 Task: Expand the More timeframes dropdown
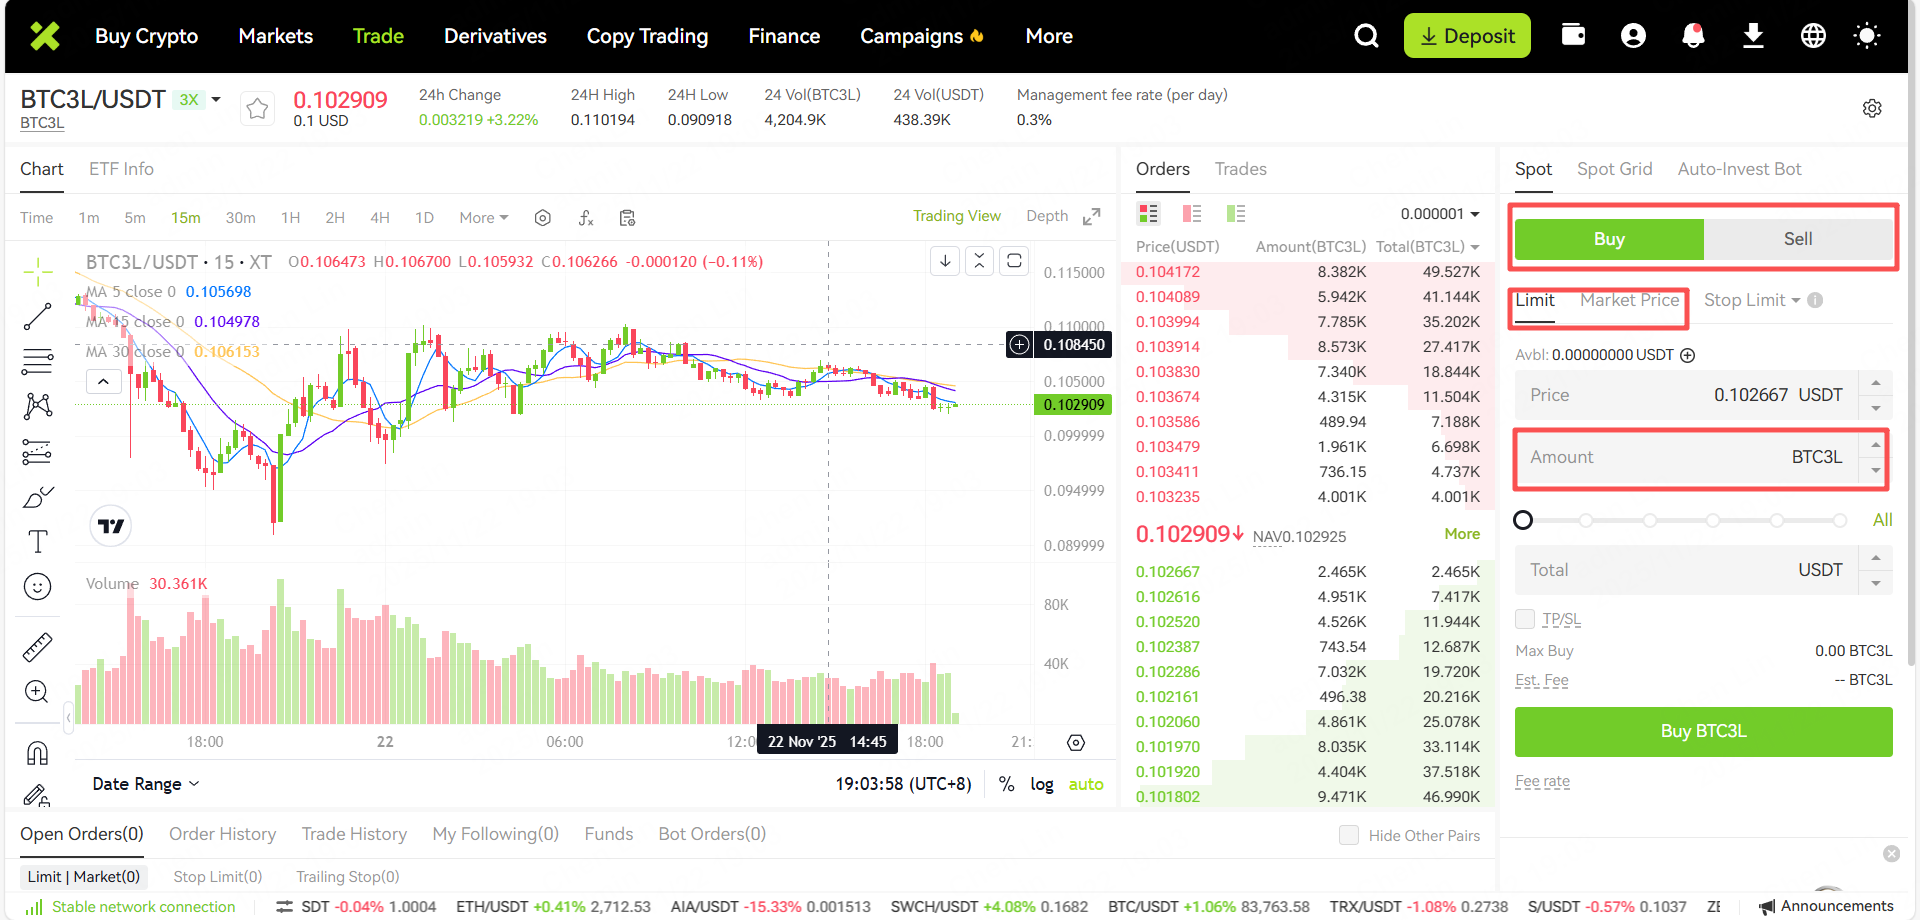(x=483, y=218)
